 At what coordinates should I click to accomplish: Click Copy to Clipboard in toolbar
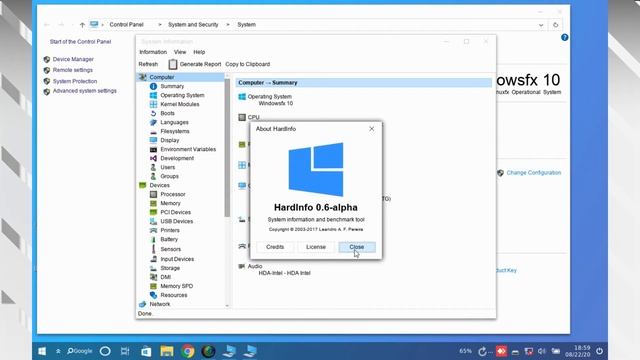[x=247, y=64]
